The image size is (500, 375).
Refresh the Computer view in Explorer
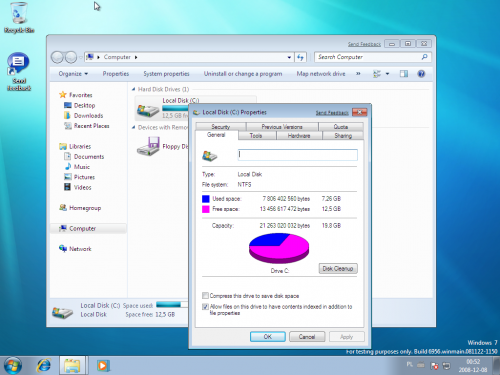[300, 57]
